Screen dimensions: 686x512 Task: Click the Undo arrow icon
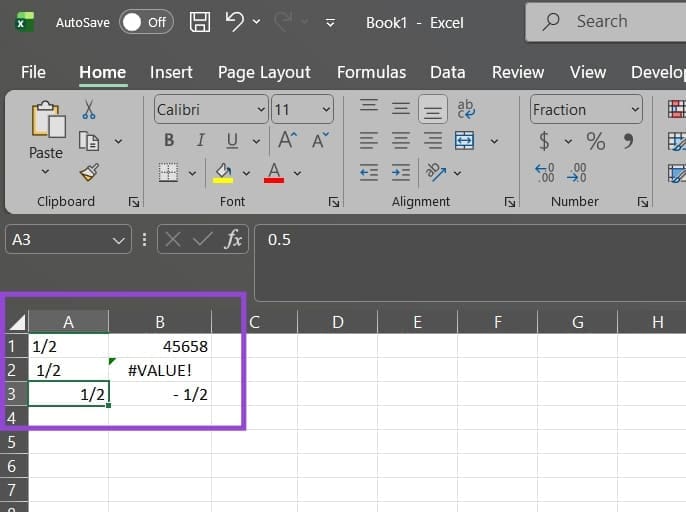[234, 22]
